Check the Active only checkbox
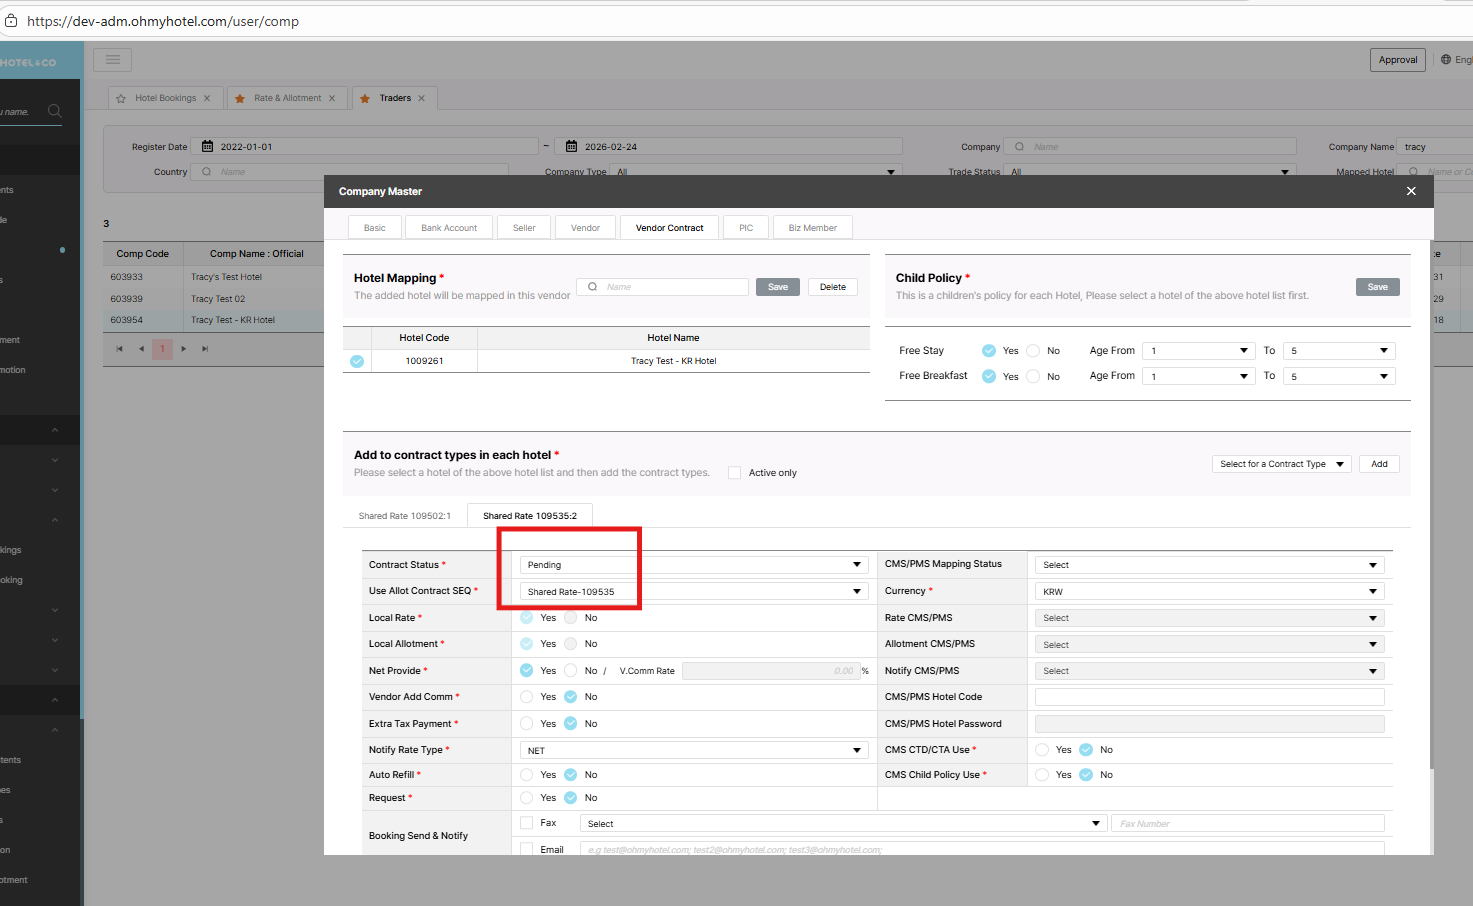This screenshot has height=906, width=1473. [x=734, y=473]
